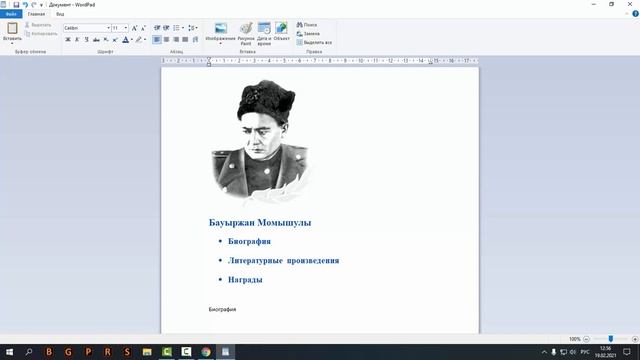Image resolution: width=640 pixels, height=360 pixels.
Task: Toggle bold (Ж) formatting
Action: click(68, 40)
